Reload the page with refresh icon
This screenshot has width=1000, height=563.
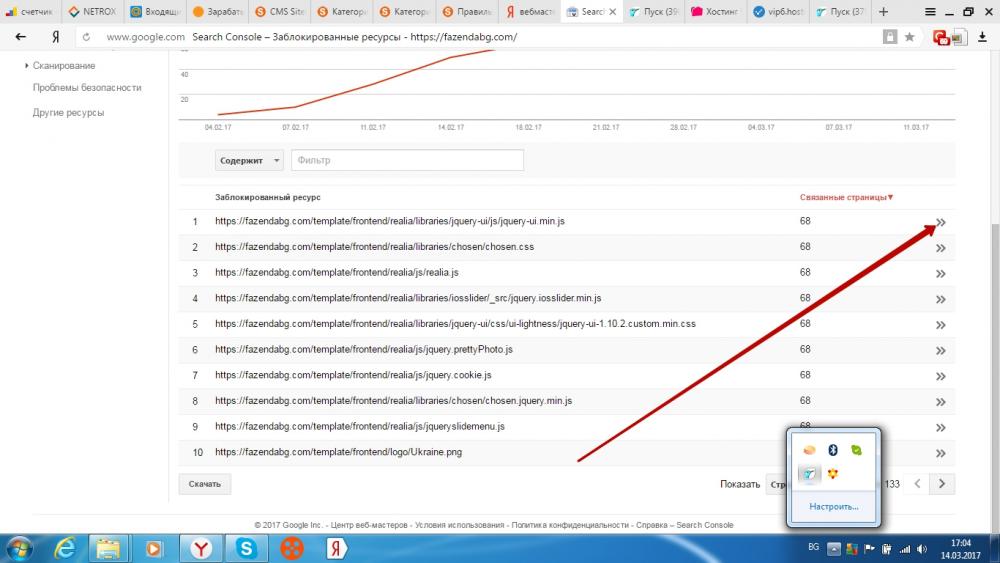tap(86, 37)
